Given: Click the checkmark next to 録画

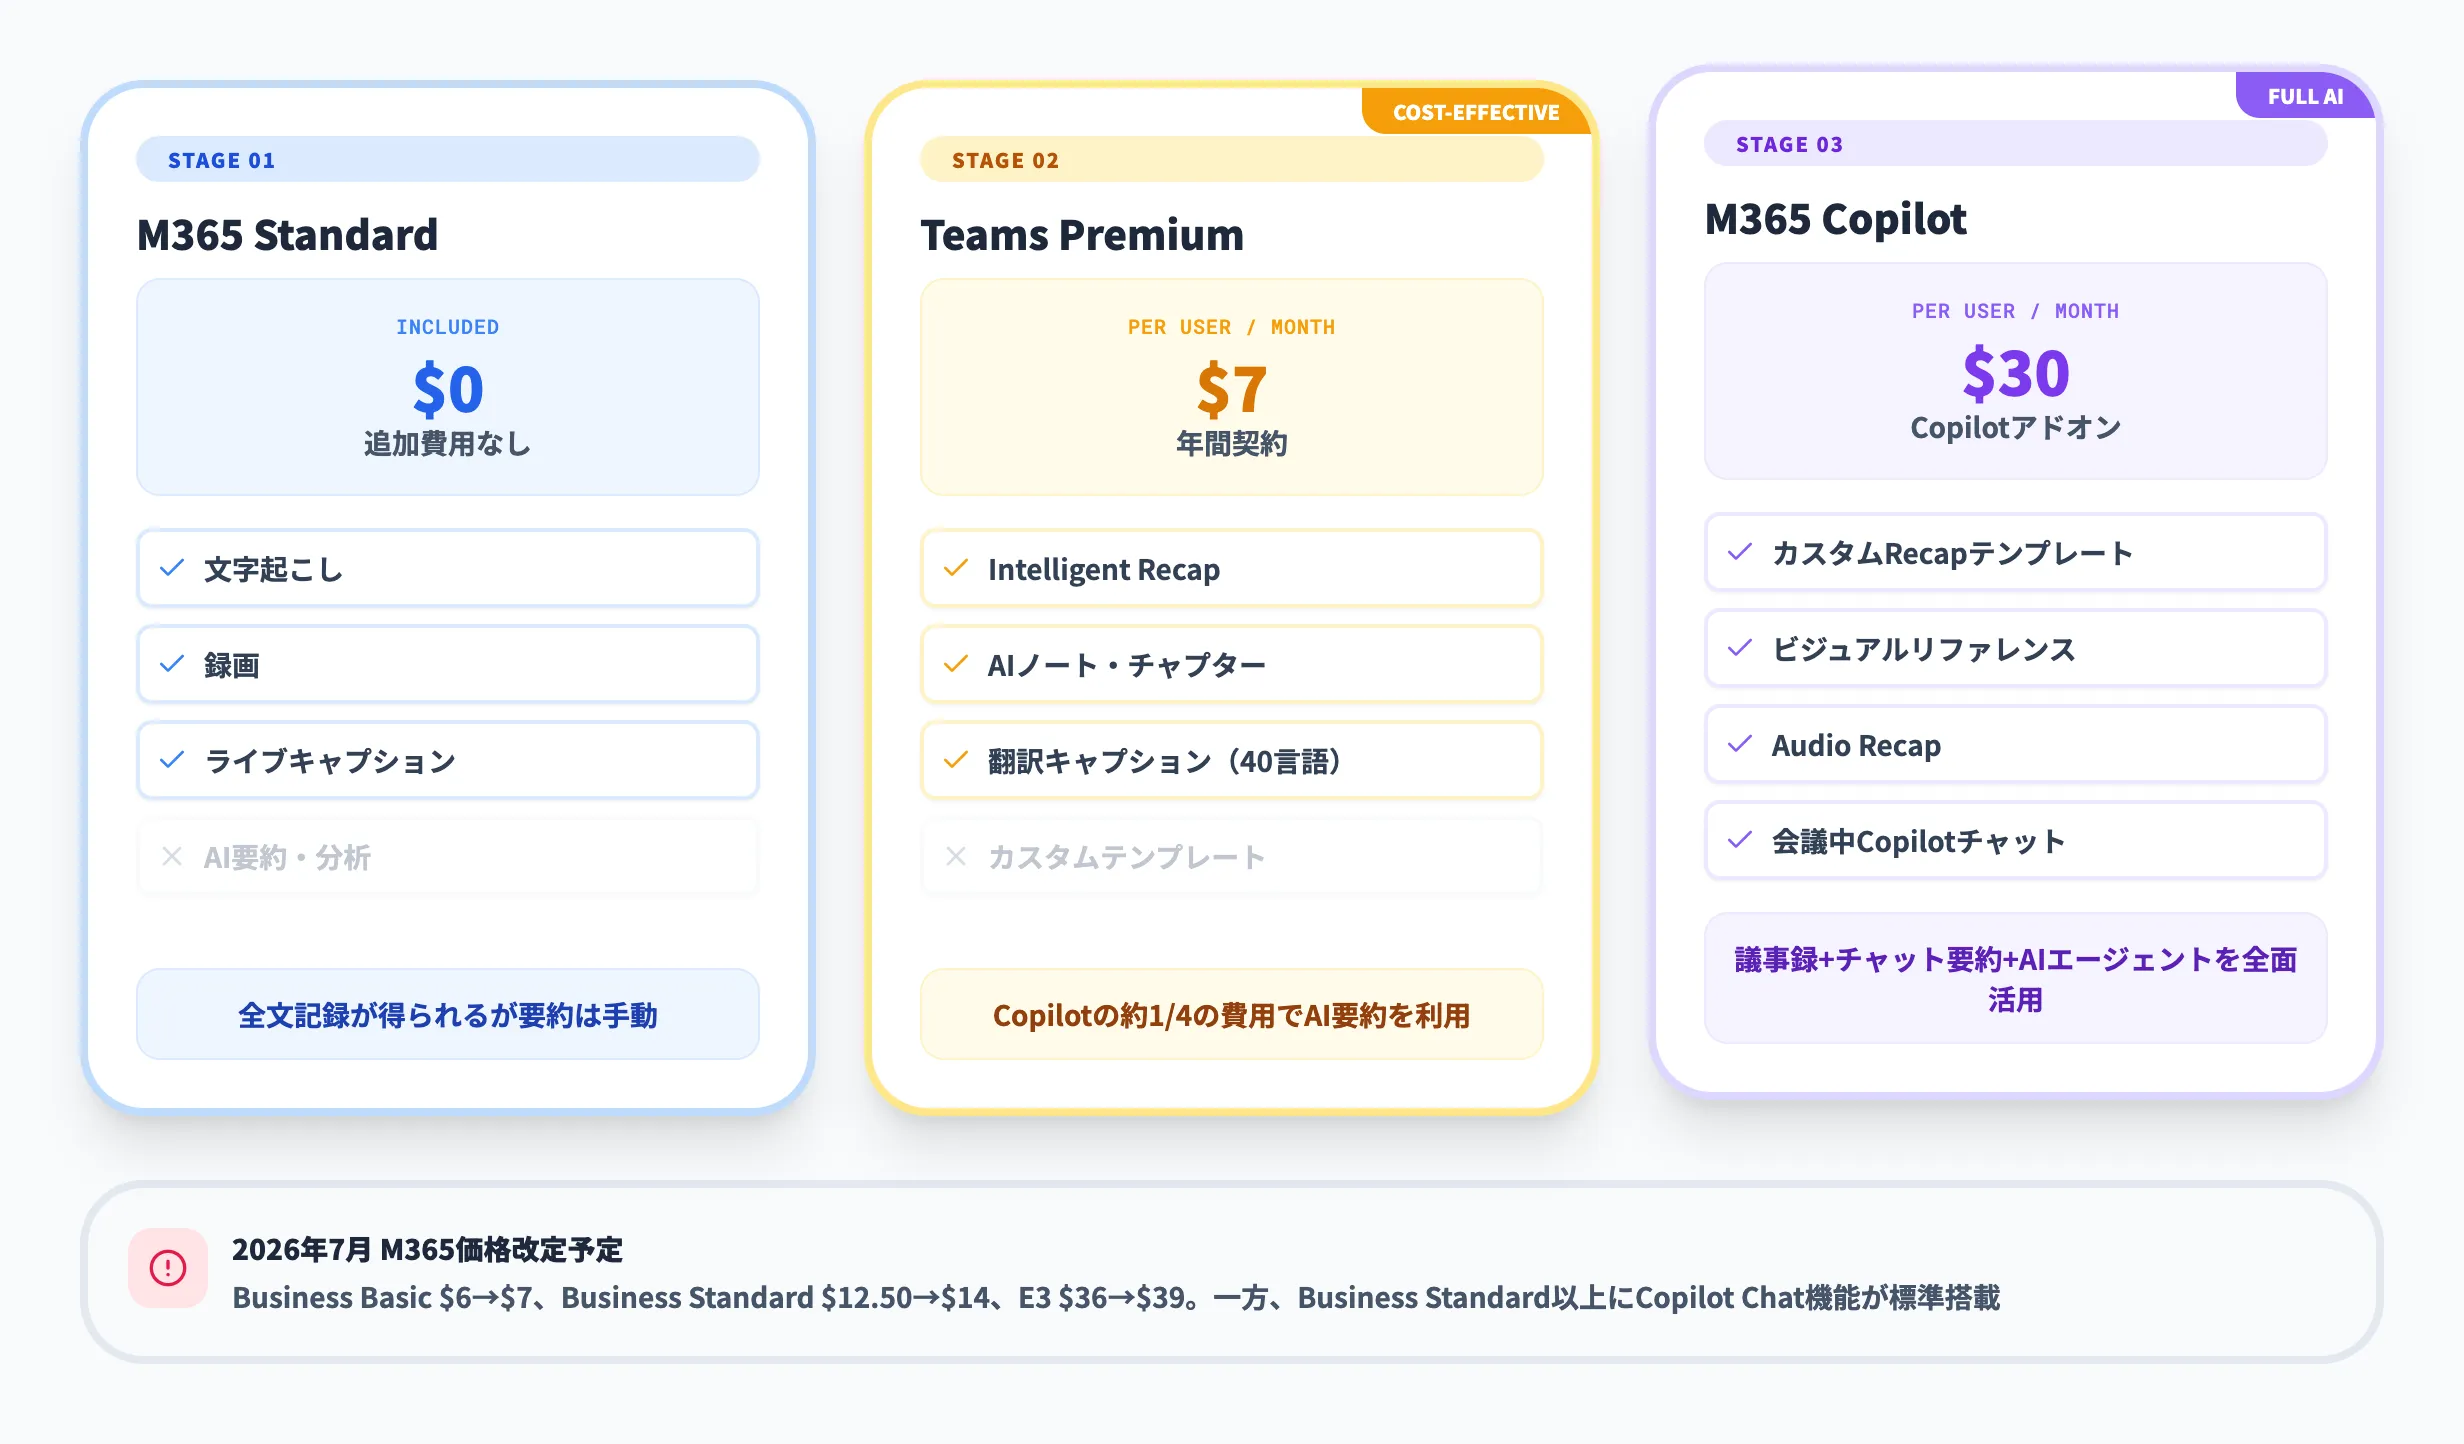Looking at the screenshot, I should pos(172,664).
